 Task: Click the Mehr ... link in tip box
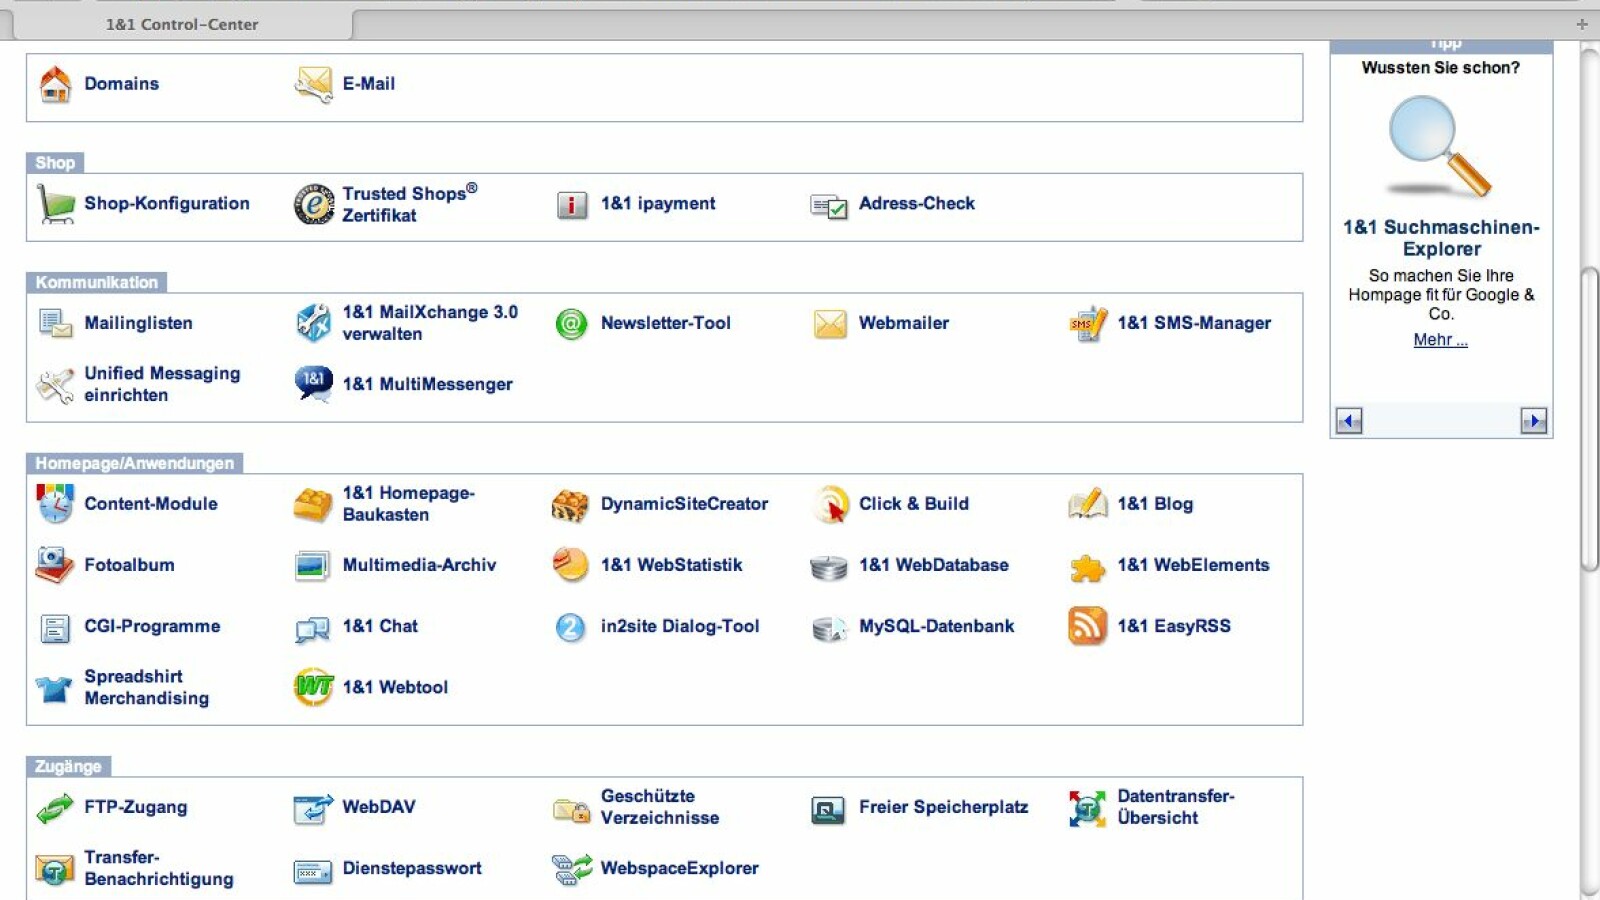[x=1440, y=340]
